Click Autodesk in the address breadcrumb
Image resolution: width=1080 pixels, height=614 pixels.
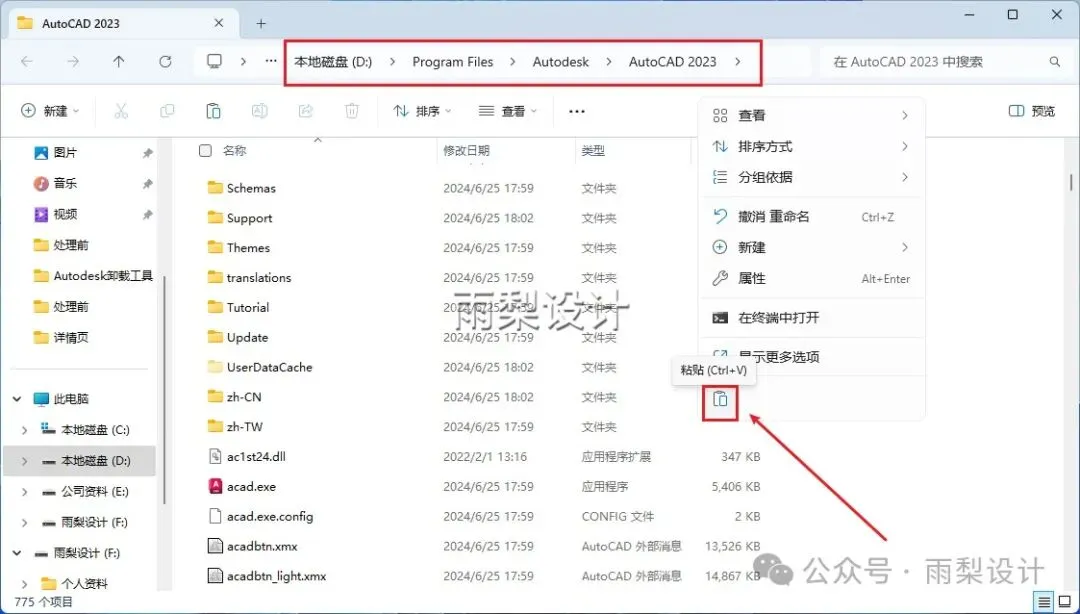pyautogui.click(x=561, y=61)
